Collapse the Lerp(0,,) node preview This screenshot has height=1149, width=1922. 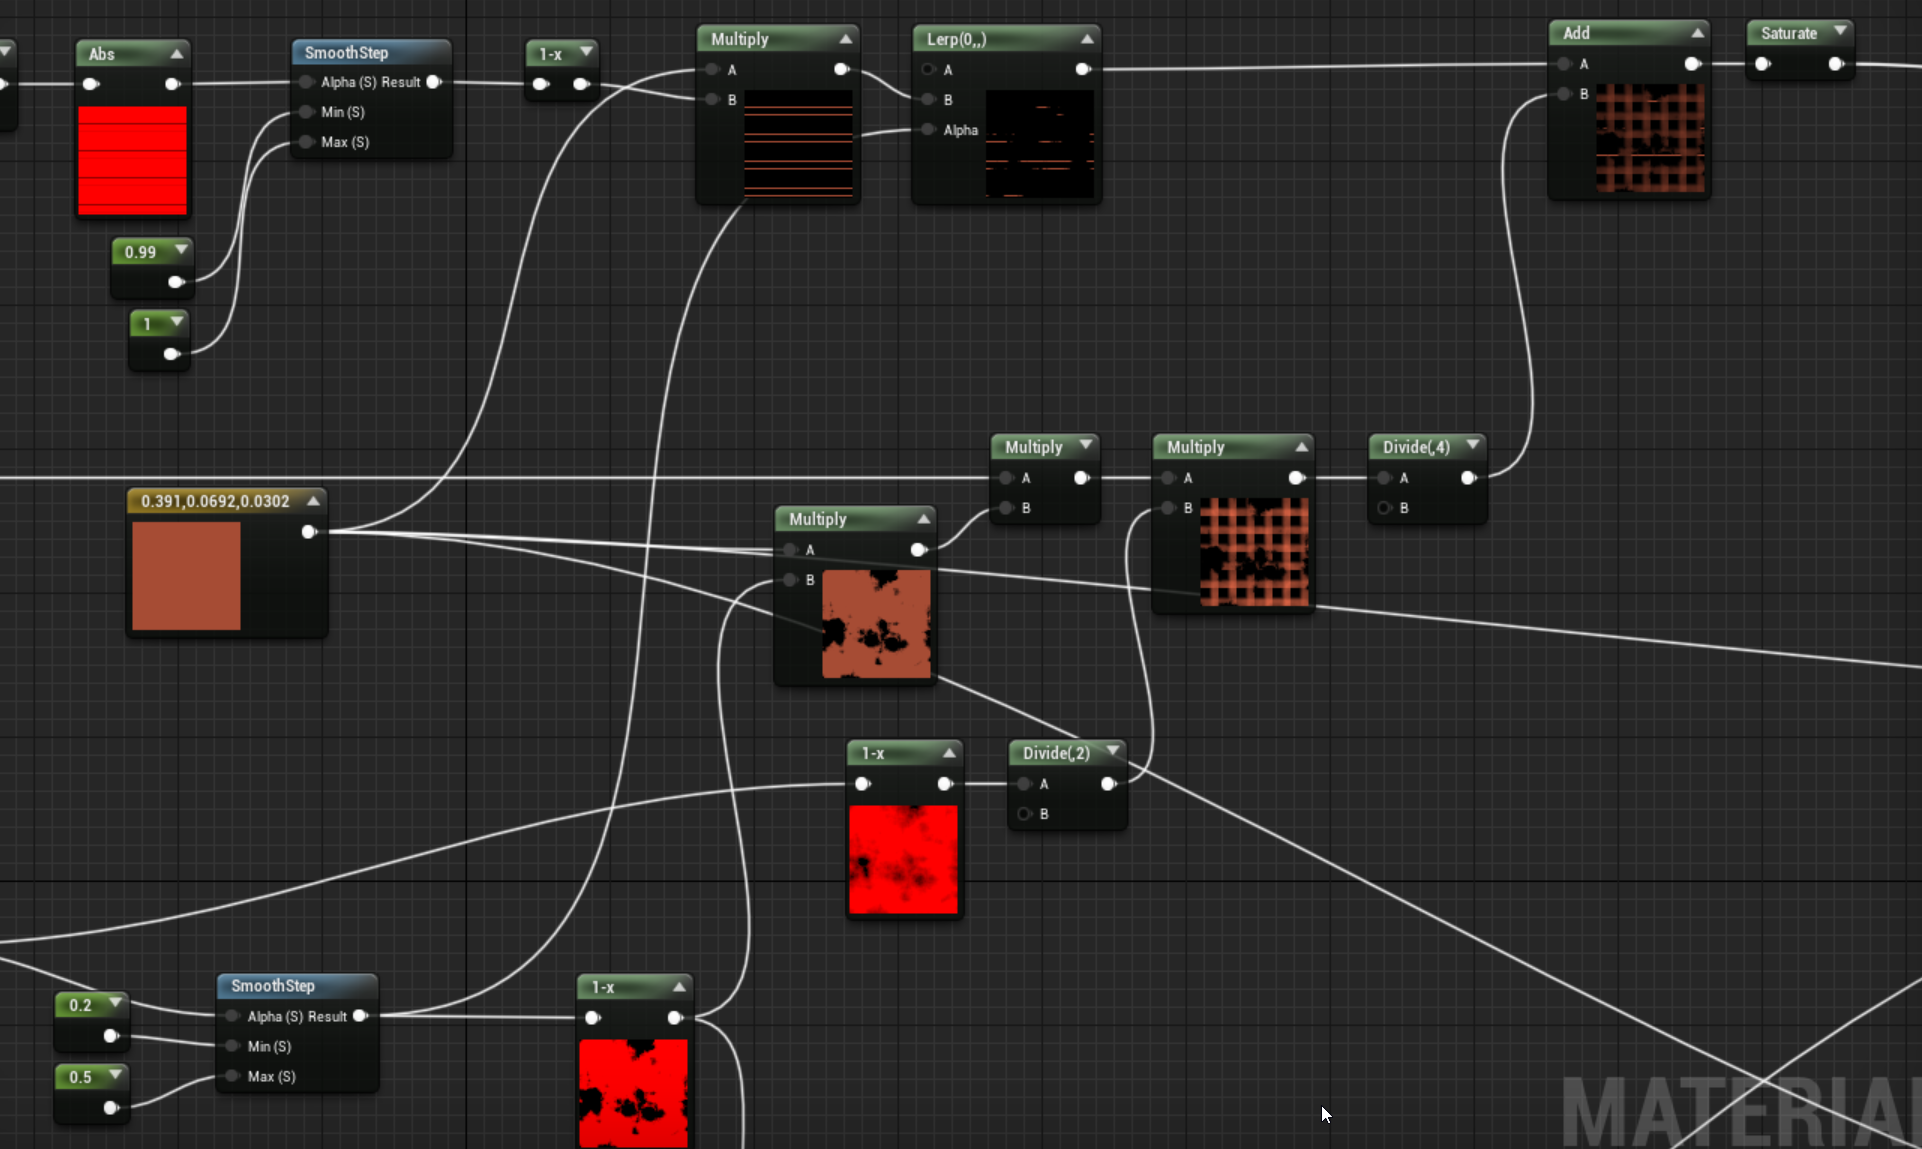coord(1087,39)
